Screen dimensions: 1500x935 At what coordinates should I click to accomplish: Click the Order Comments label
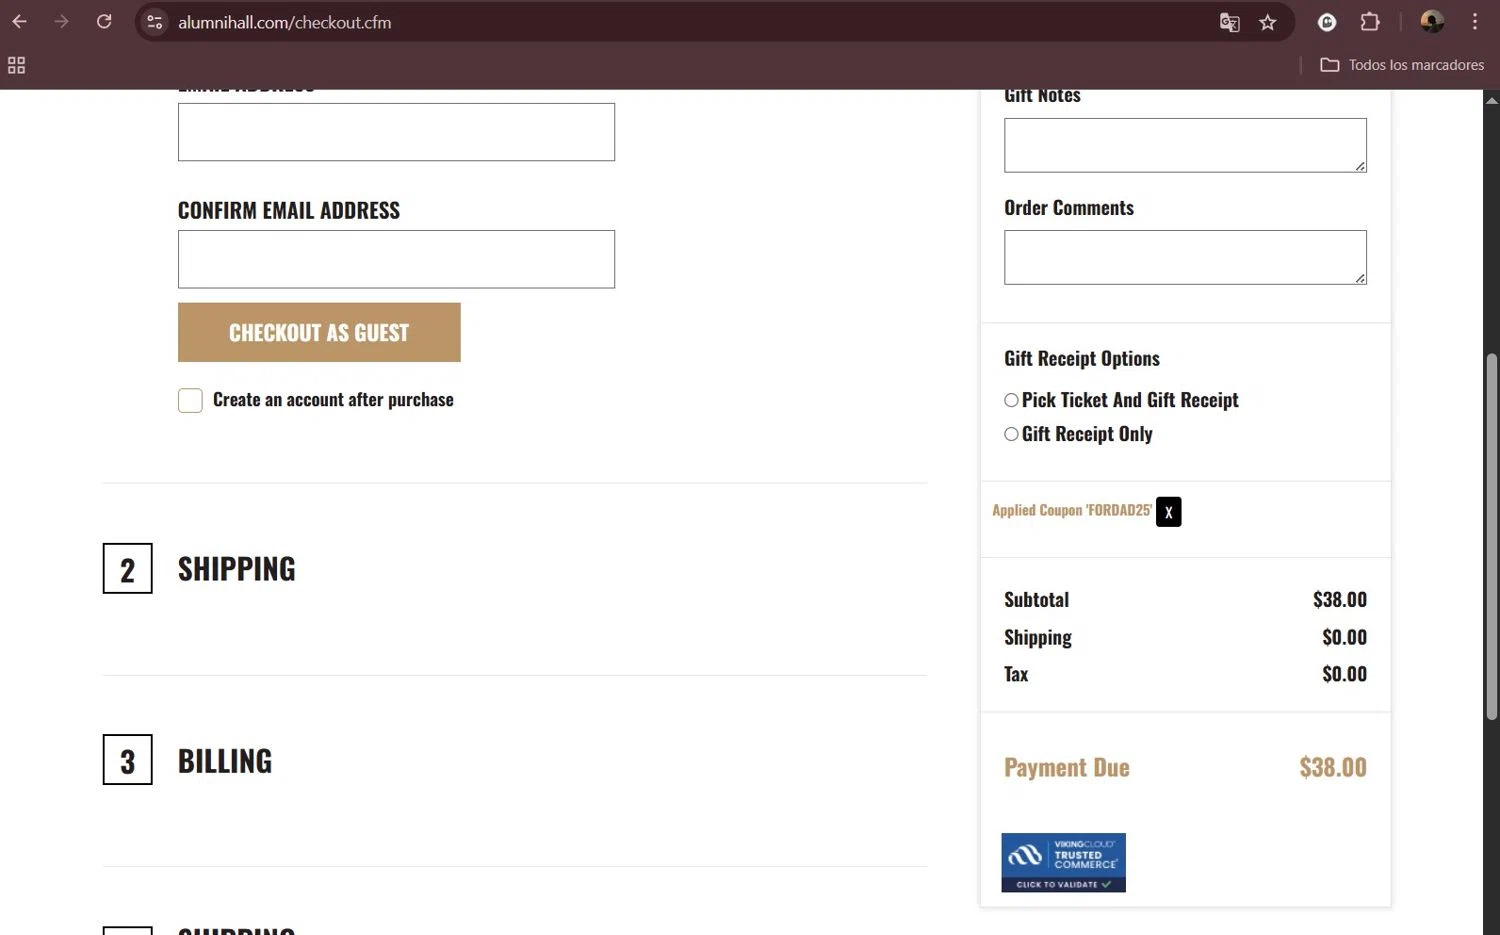pos(1069,208)
